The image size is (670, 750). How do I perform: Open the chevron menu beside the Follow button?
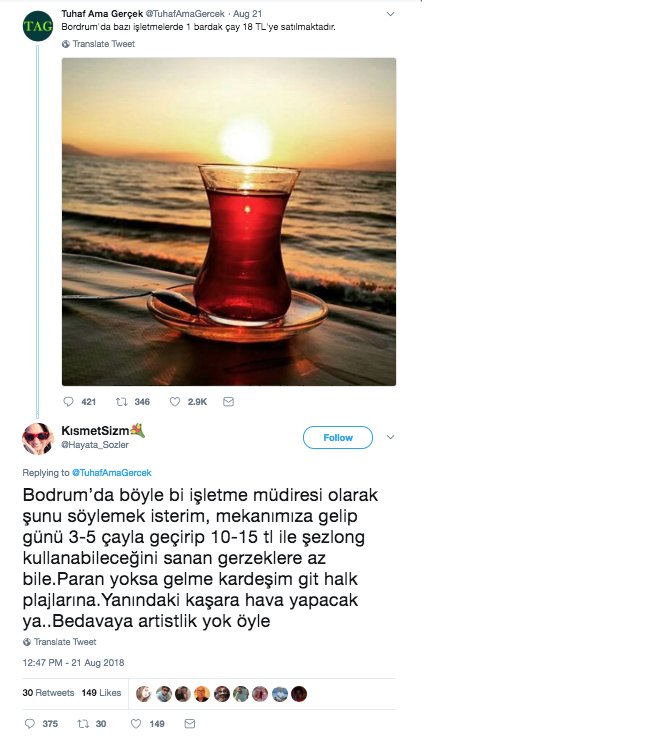pos(390,437)
